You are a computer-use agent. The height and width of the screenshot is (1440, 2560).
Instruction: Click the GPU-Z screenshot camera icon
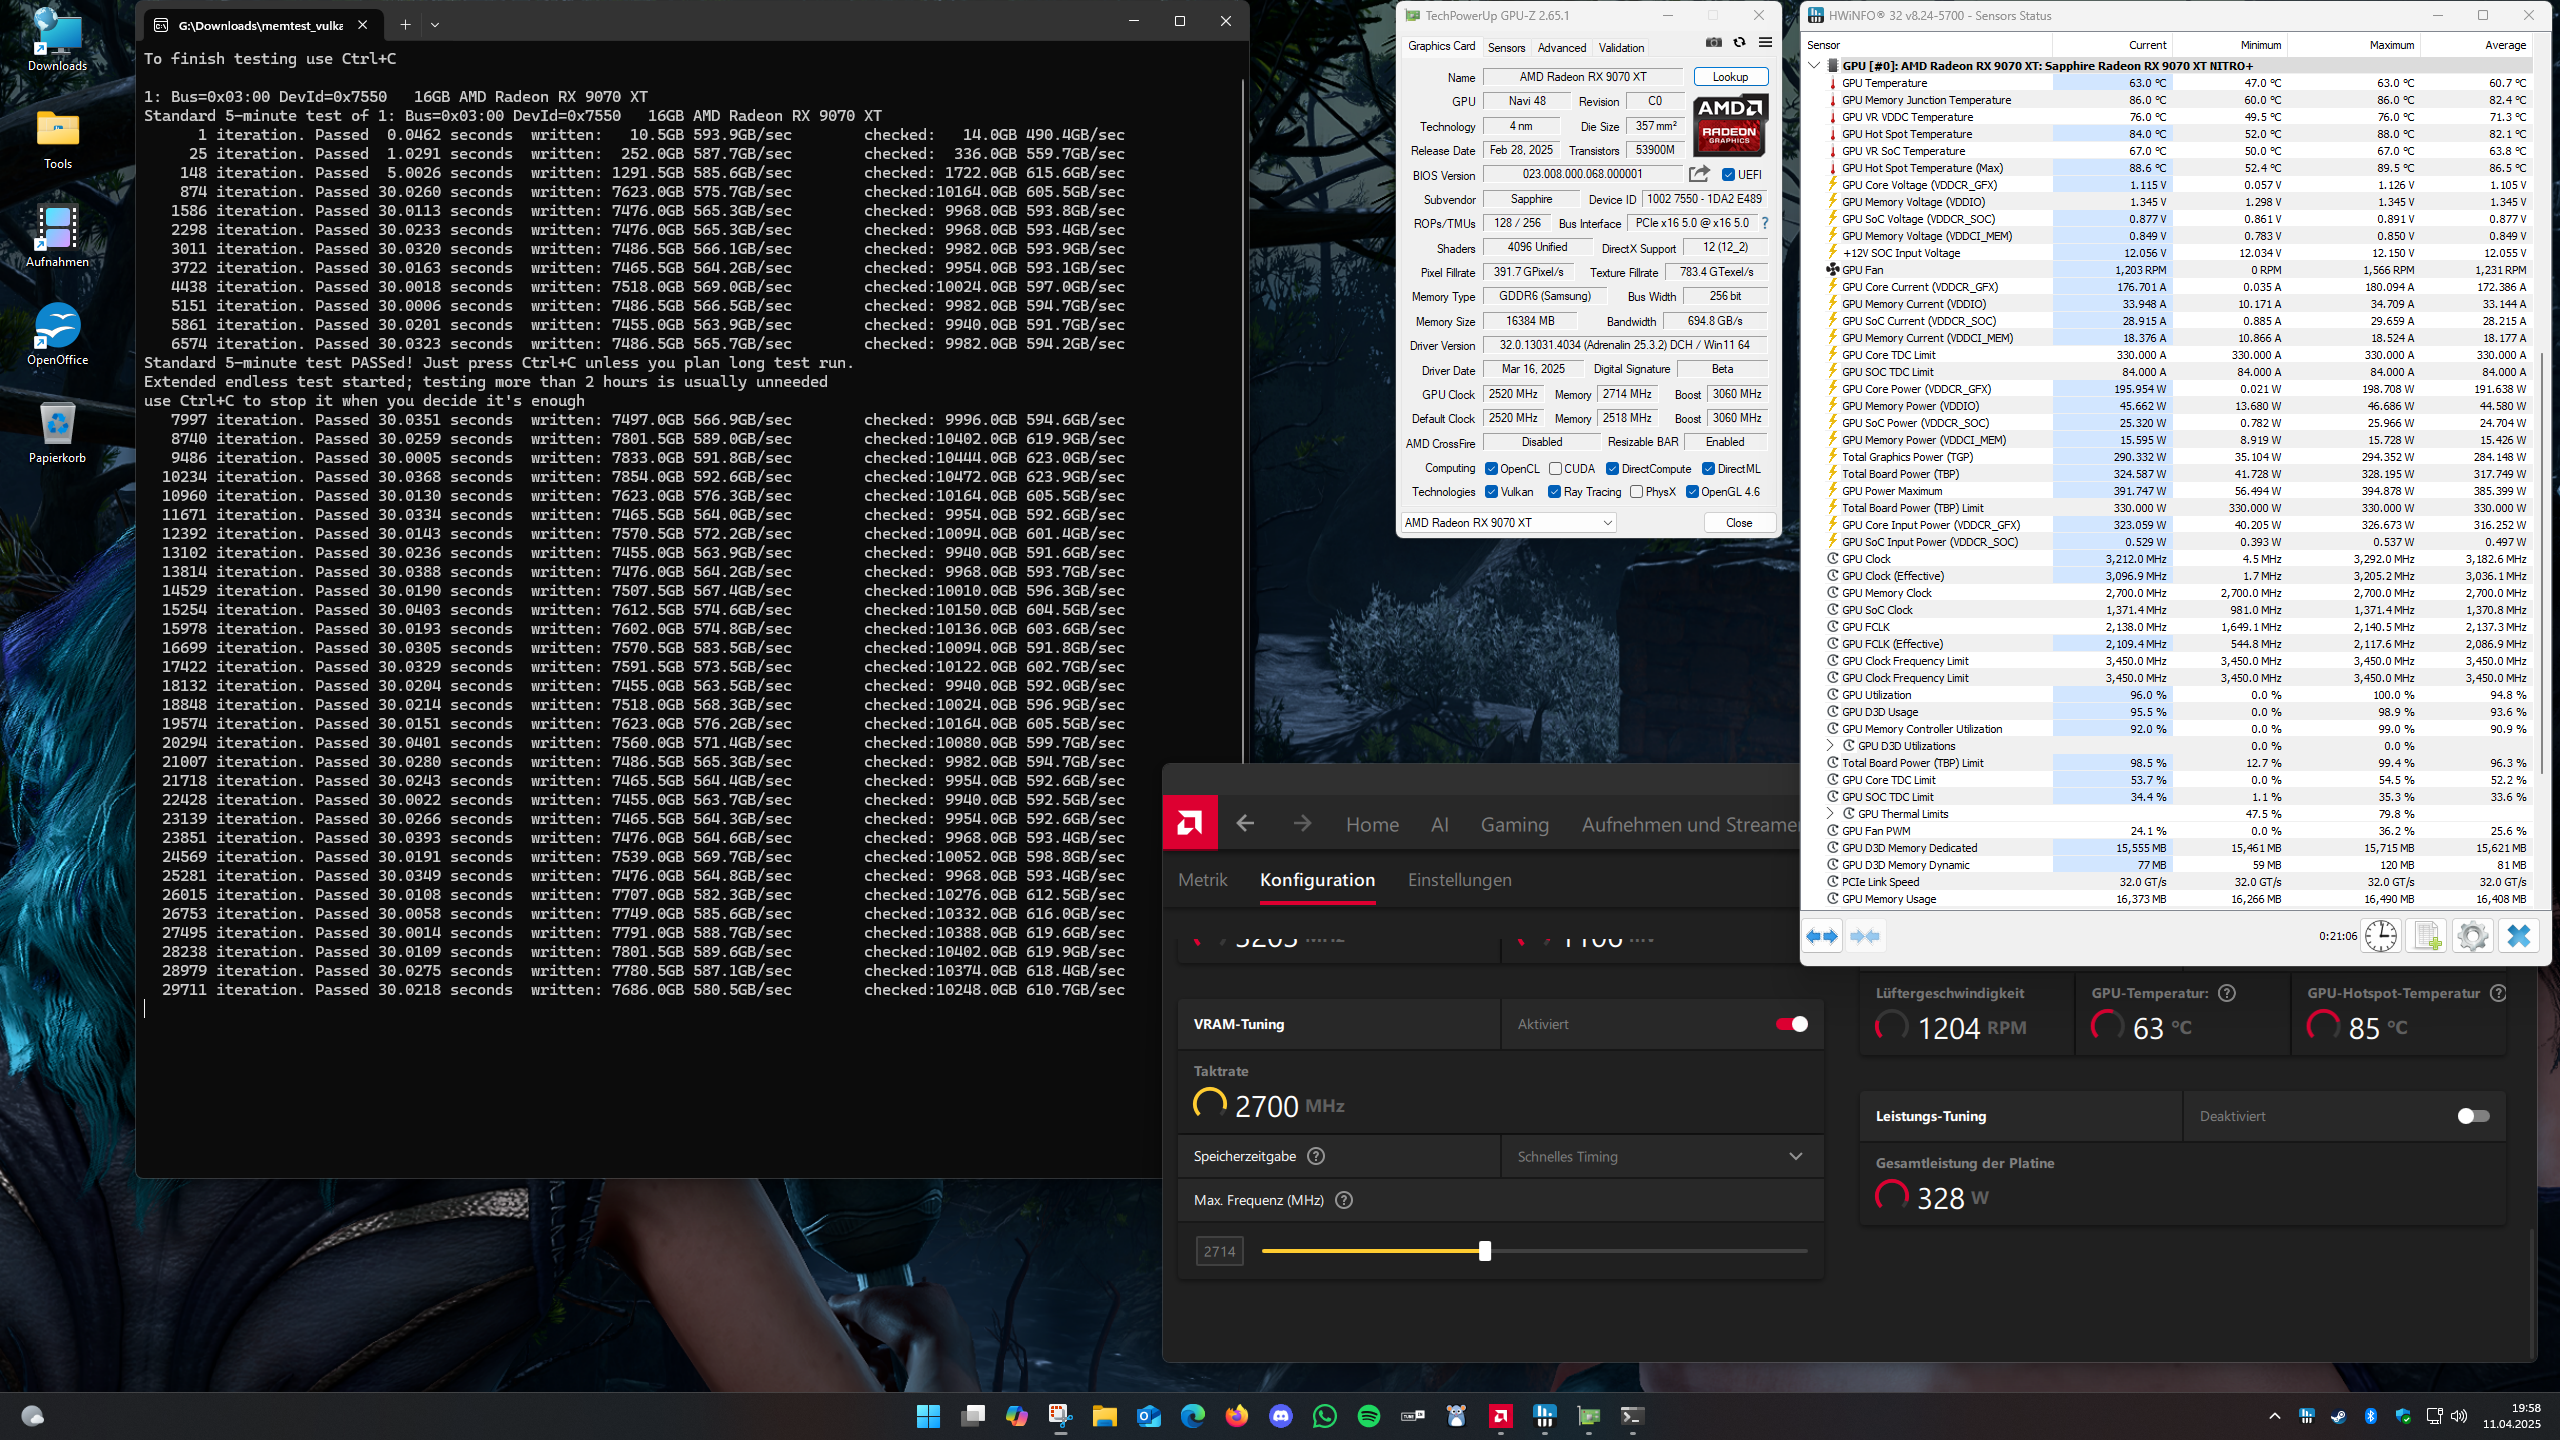coord(1713,43)
